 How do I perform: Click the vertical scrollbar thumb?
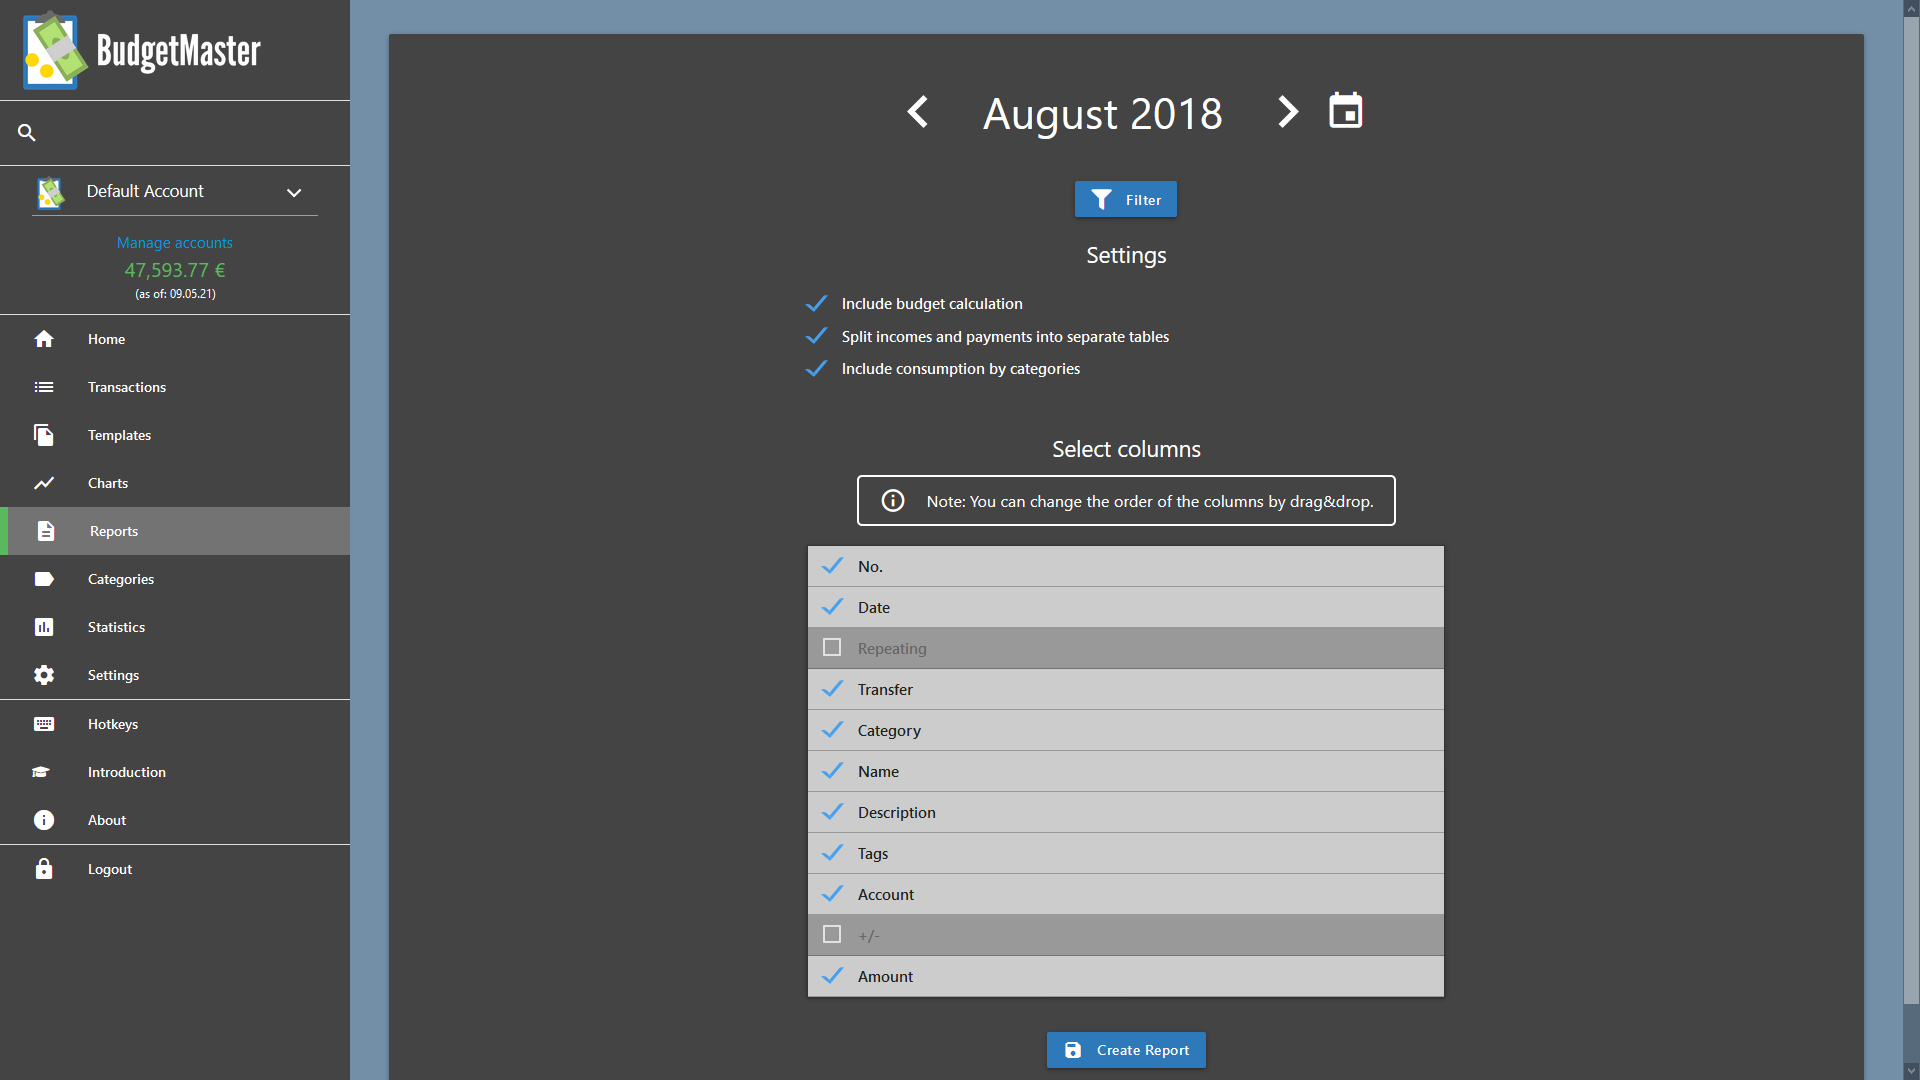(1911, 510)
